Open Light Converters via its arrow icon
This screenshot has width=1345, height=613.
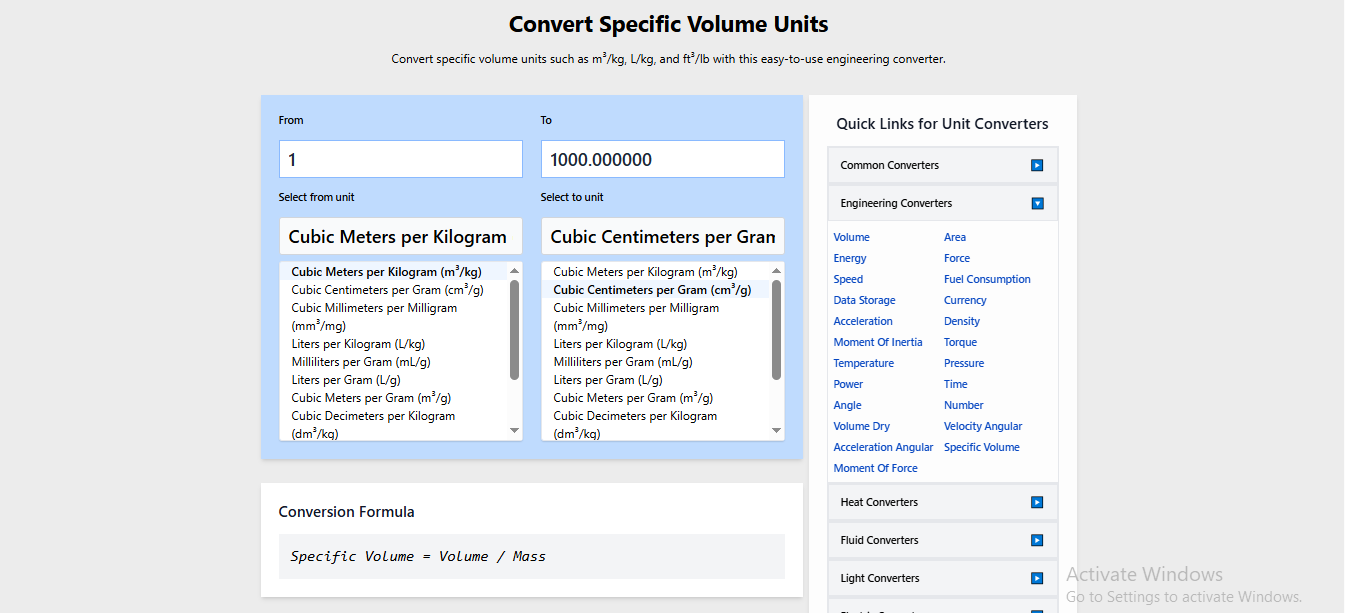point(1039,577)
